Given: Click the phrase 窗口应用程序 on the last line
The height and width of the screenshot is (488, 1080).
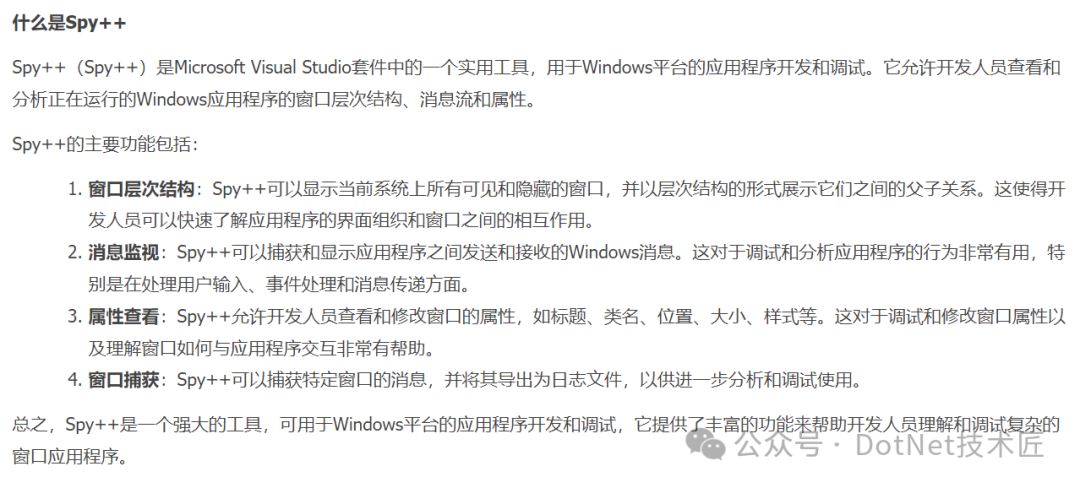Looking at the screenshot, I should click(x=65, y=457).
